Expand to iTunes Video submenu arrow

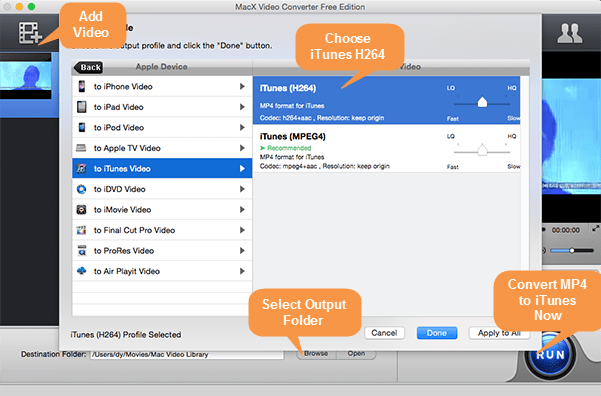(242, 168)
